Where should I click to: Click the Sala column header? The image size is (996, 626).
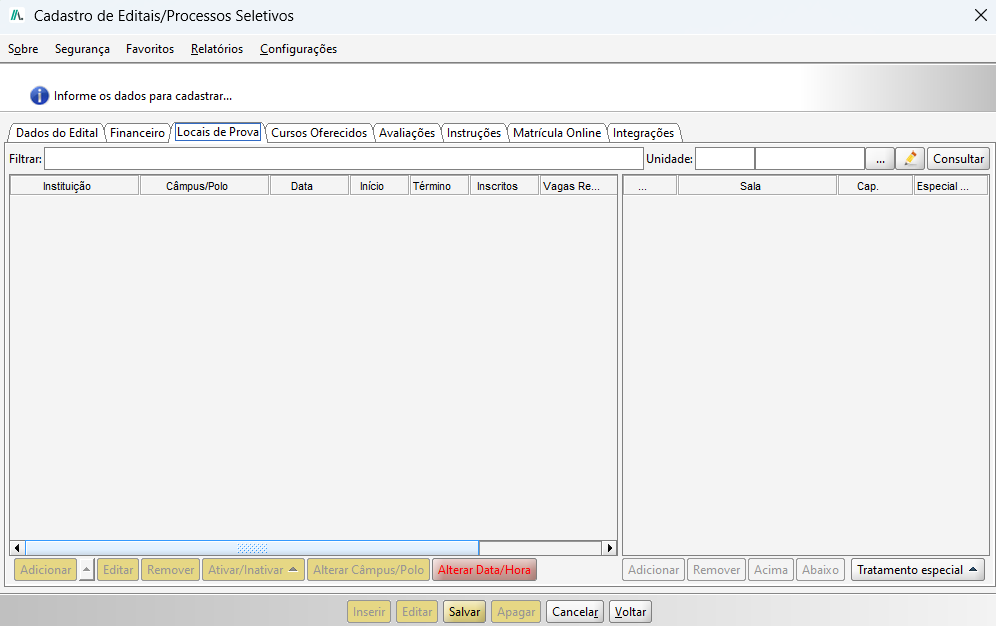(757, 186)
